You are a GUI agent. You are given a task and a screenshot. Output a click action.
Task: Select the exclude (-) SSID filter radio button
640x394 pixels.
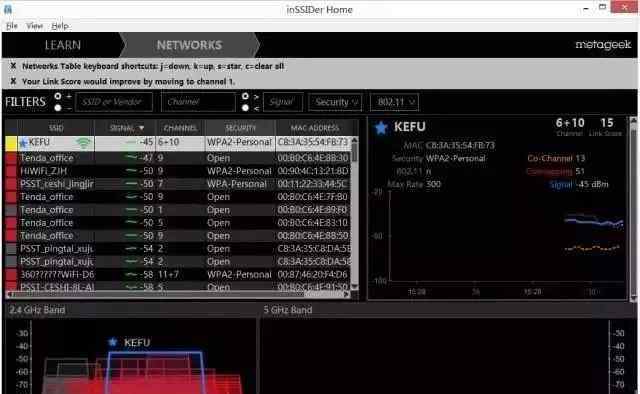click(x=58, y=108)
